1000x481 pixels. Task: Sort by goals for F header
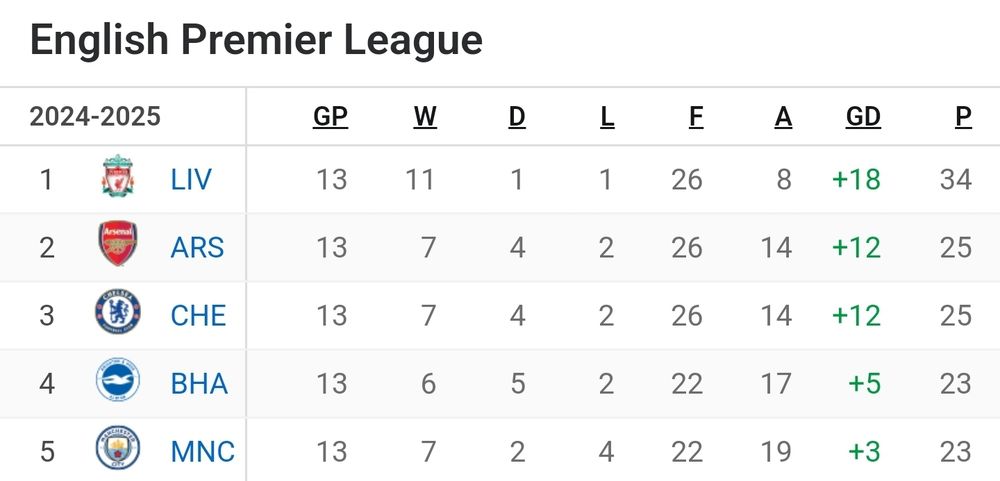click(695, 117)
